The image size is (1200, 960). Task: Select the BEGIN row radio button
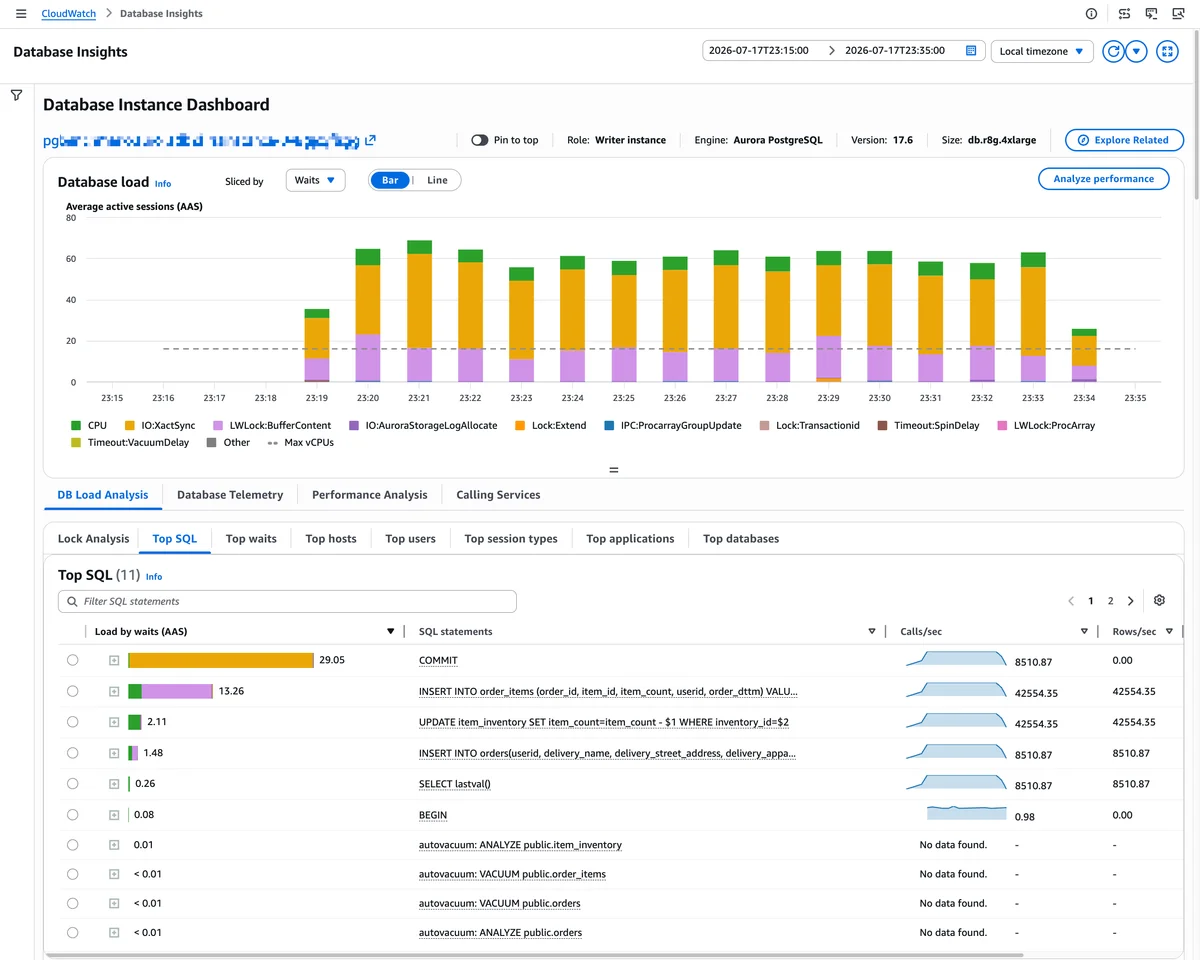72,815
